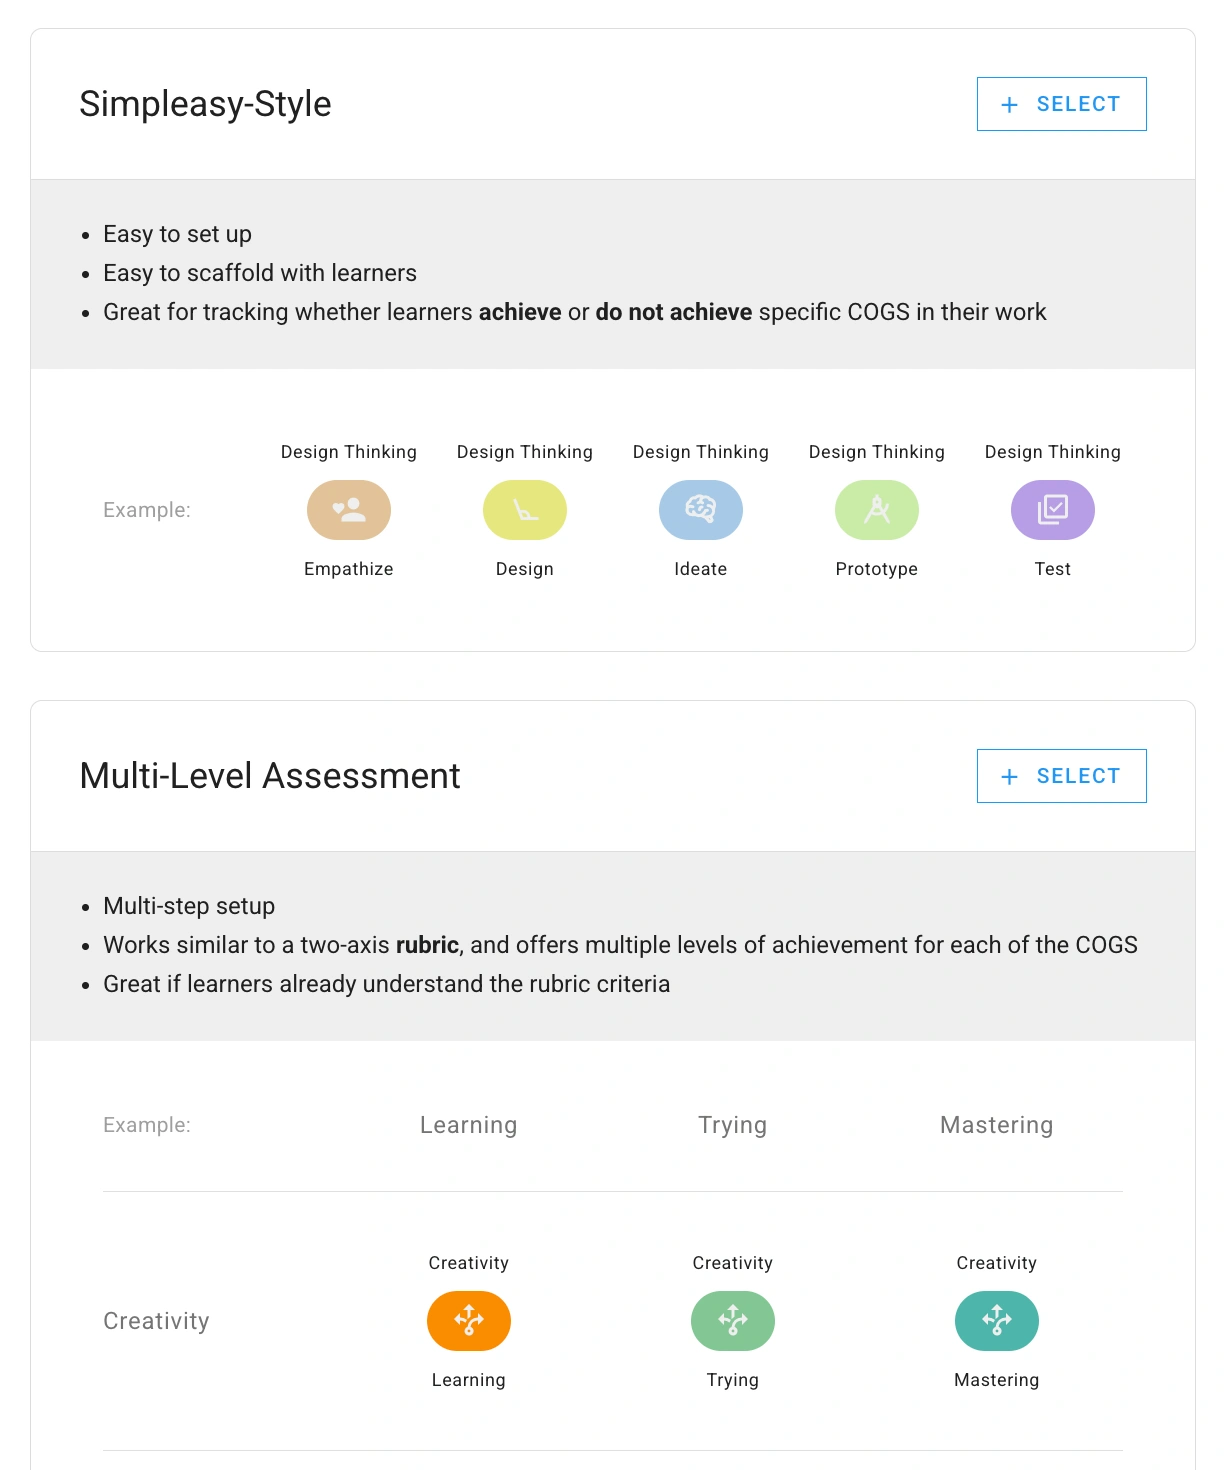The width and height of the screenshot is (1224, 1470).
Task: Select the Multi-Level Assessment option
Action: click(1061, 776)
